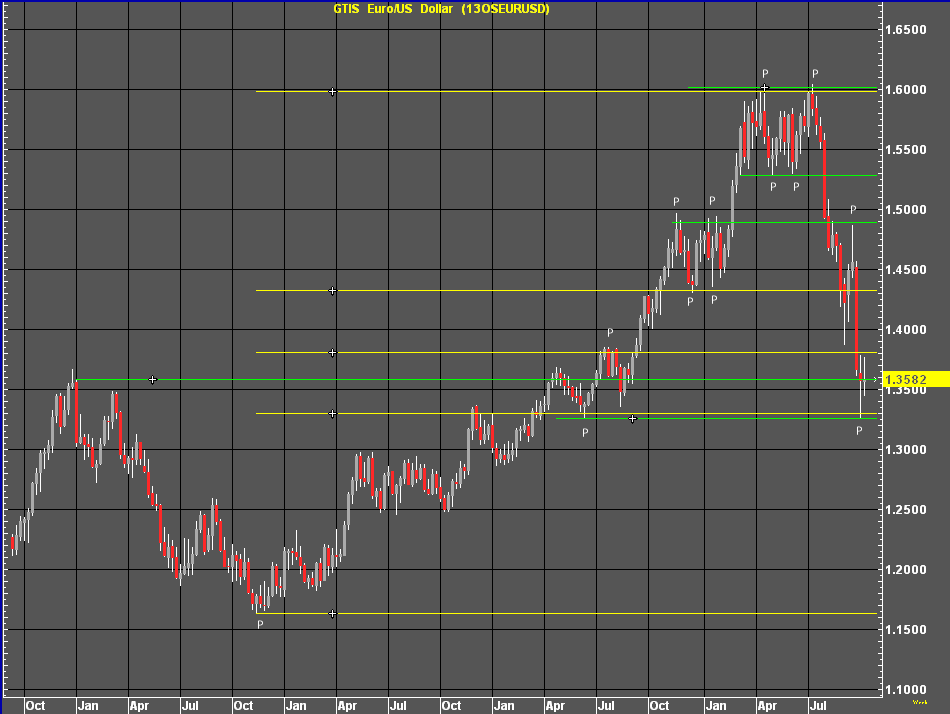Click the crosshair handle on the lower green line

633,419
